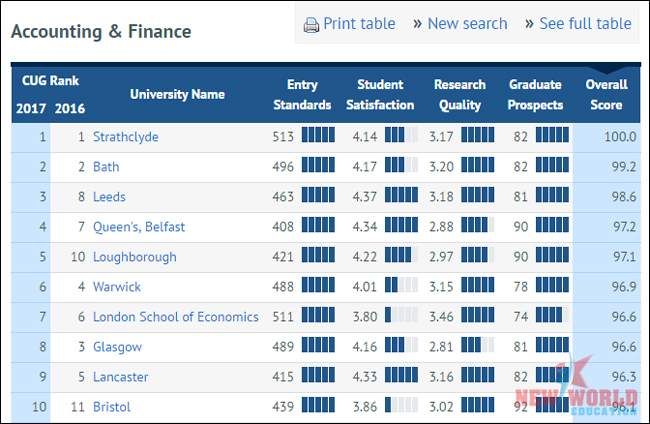Sort by the Student Satisfaction column header
650x424 pixels.
(x=380, y=94)
